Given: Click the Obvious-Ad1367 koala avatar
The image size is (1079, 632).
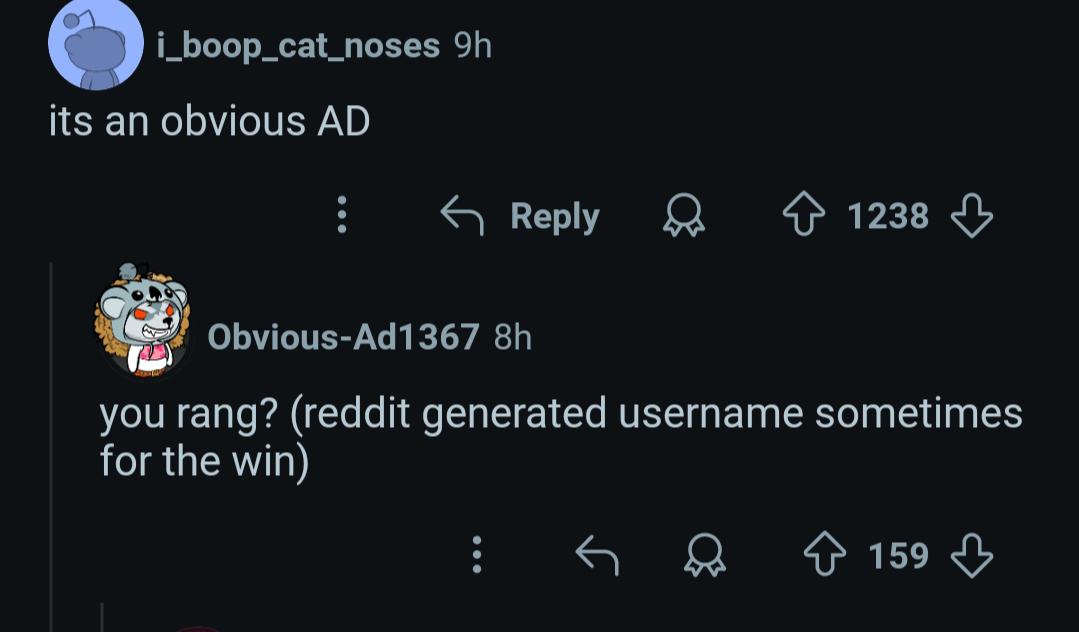Looking at the screenshot, I should 142,320.
